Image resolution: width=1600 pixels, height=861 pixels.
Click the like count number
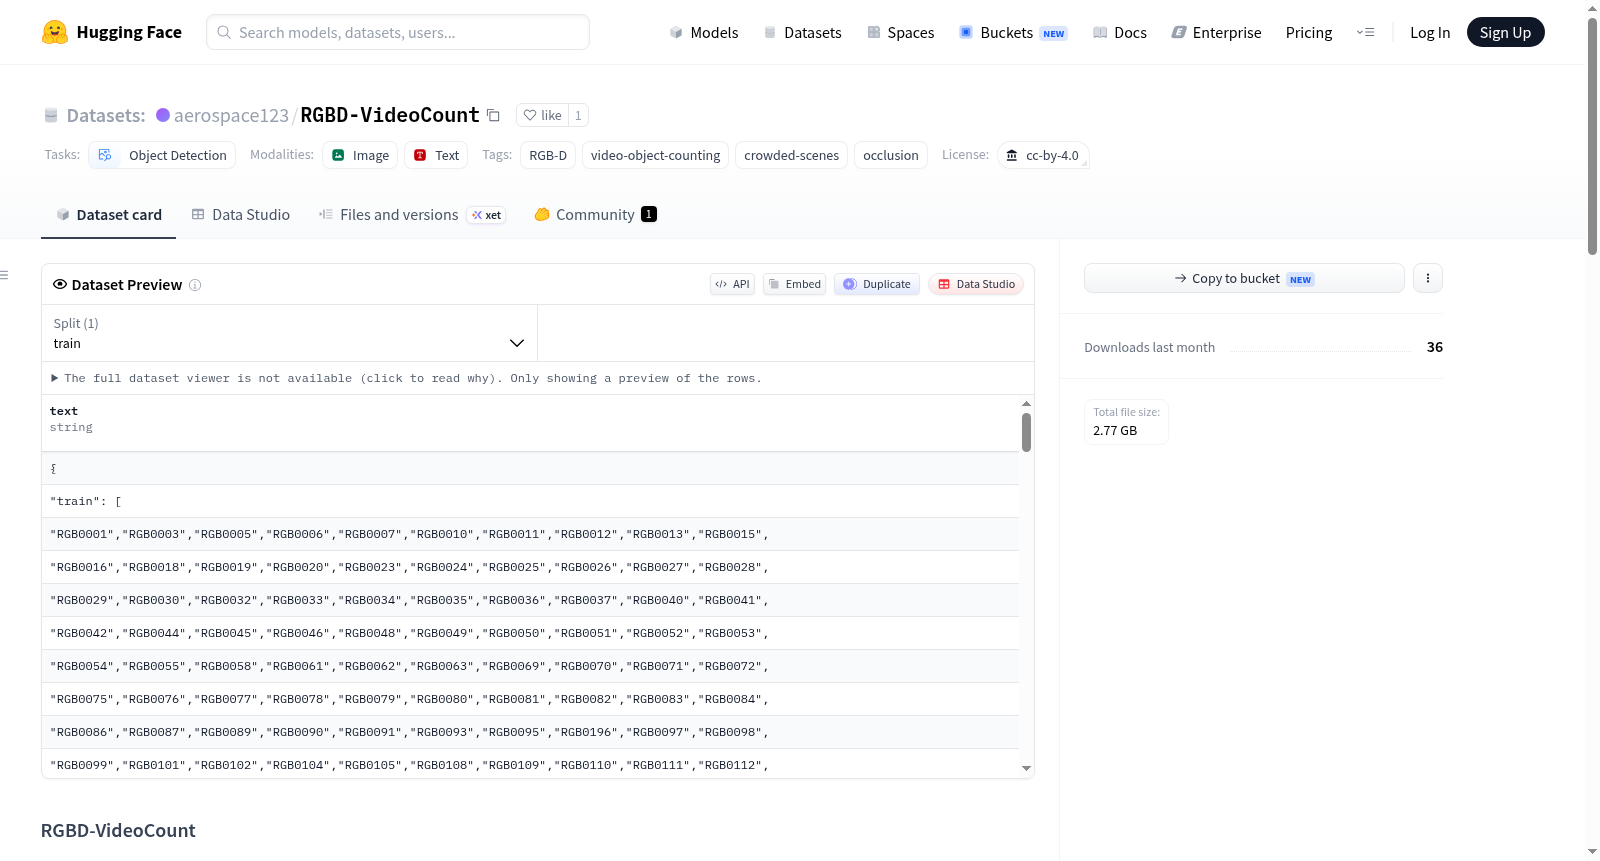[578, 115]
